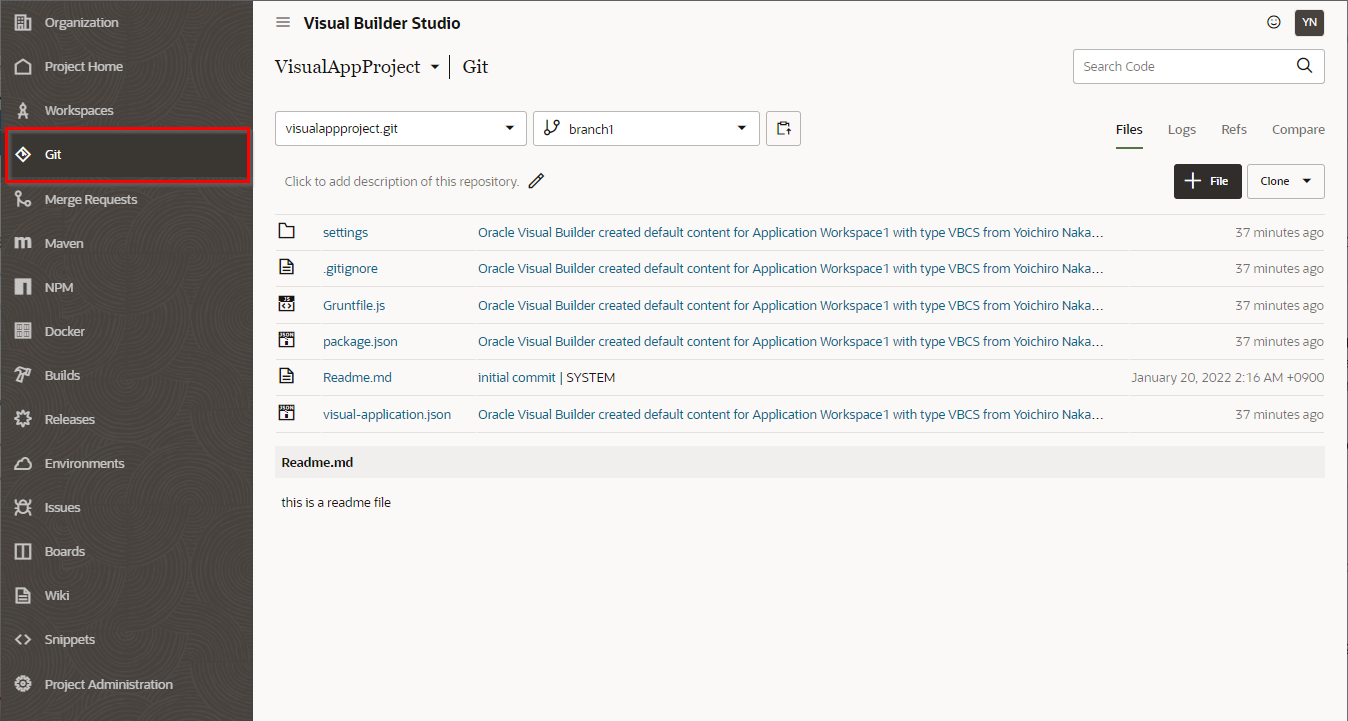
Task: Expand the branch1 branch selector
Action: pos(646,128)
